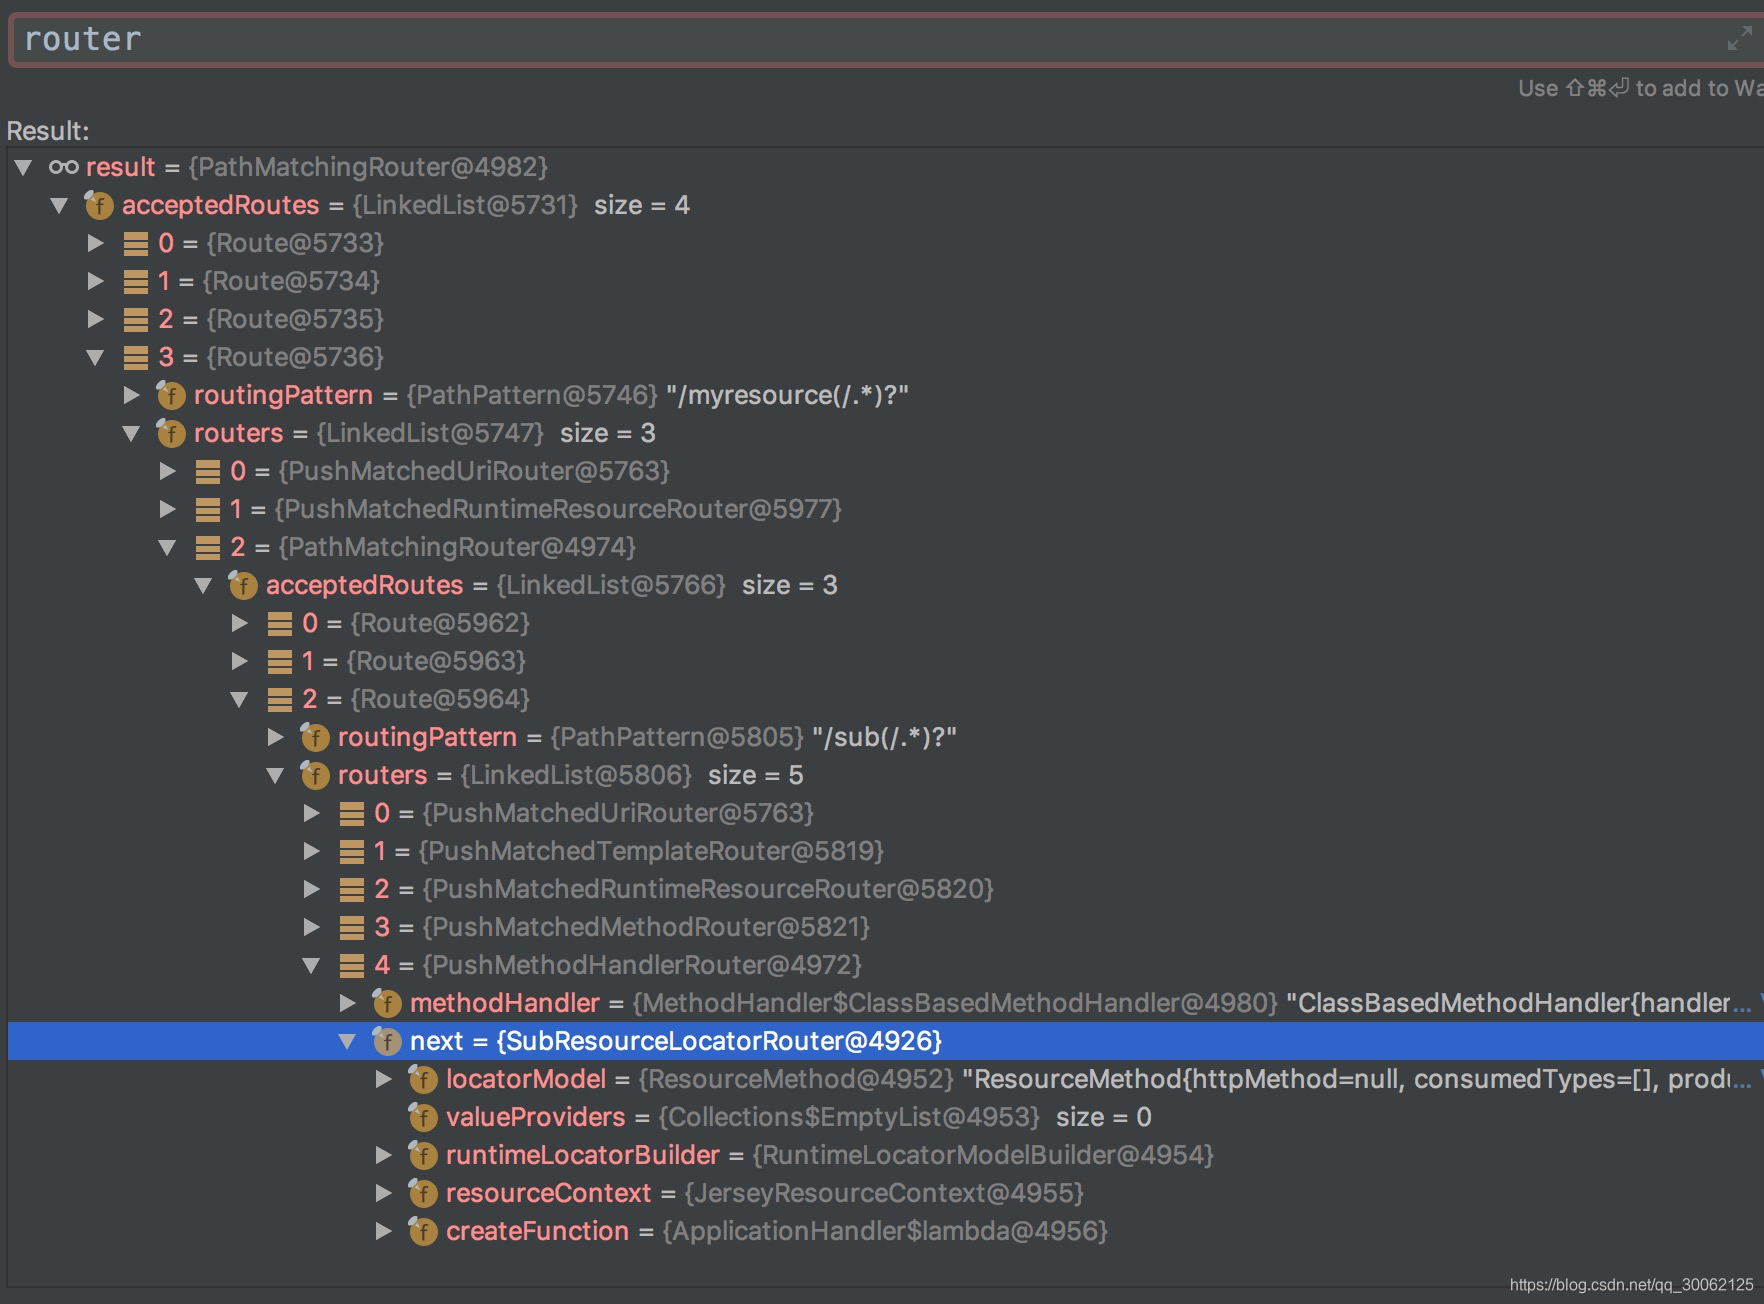The height and width of the screenshot is (1304, 1764).
Task: Click list element icon of Route@5736
Action: pos(135,357)
